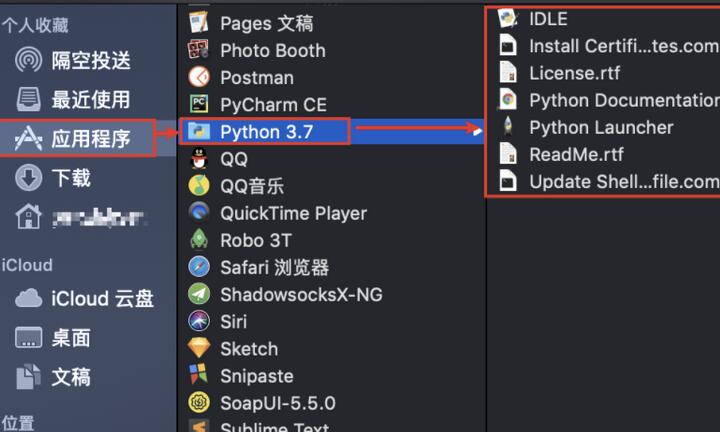Click the Sketch diamond icon
Image resolution: width=720 pixels, height=432 pixels.
tap(199, 348)
